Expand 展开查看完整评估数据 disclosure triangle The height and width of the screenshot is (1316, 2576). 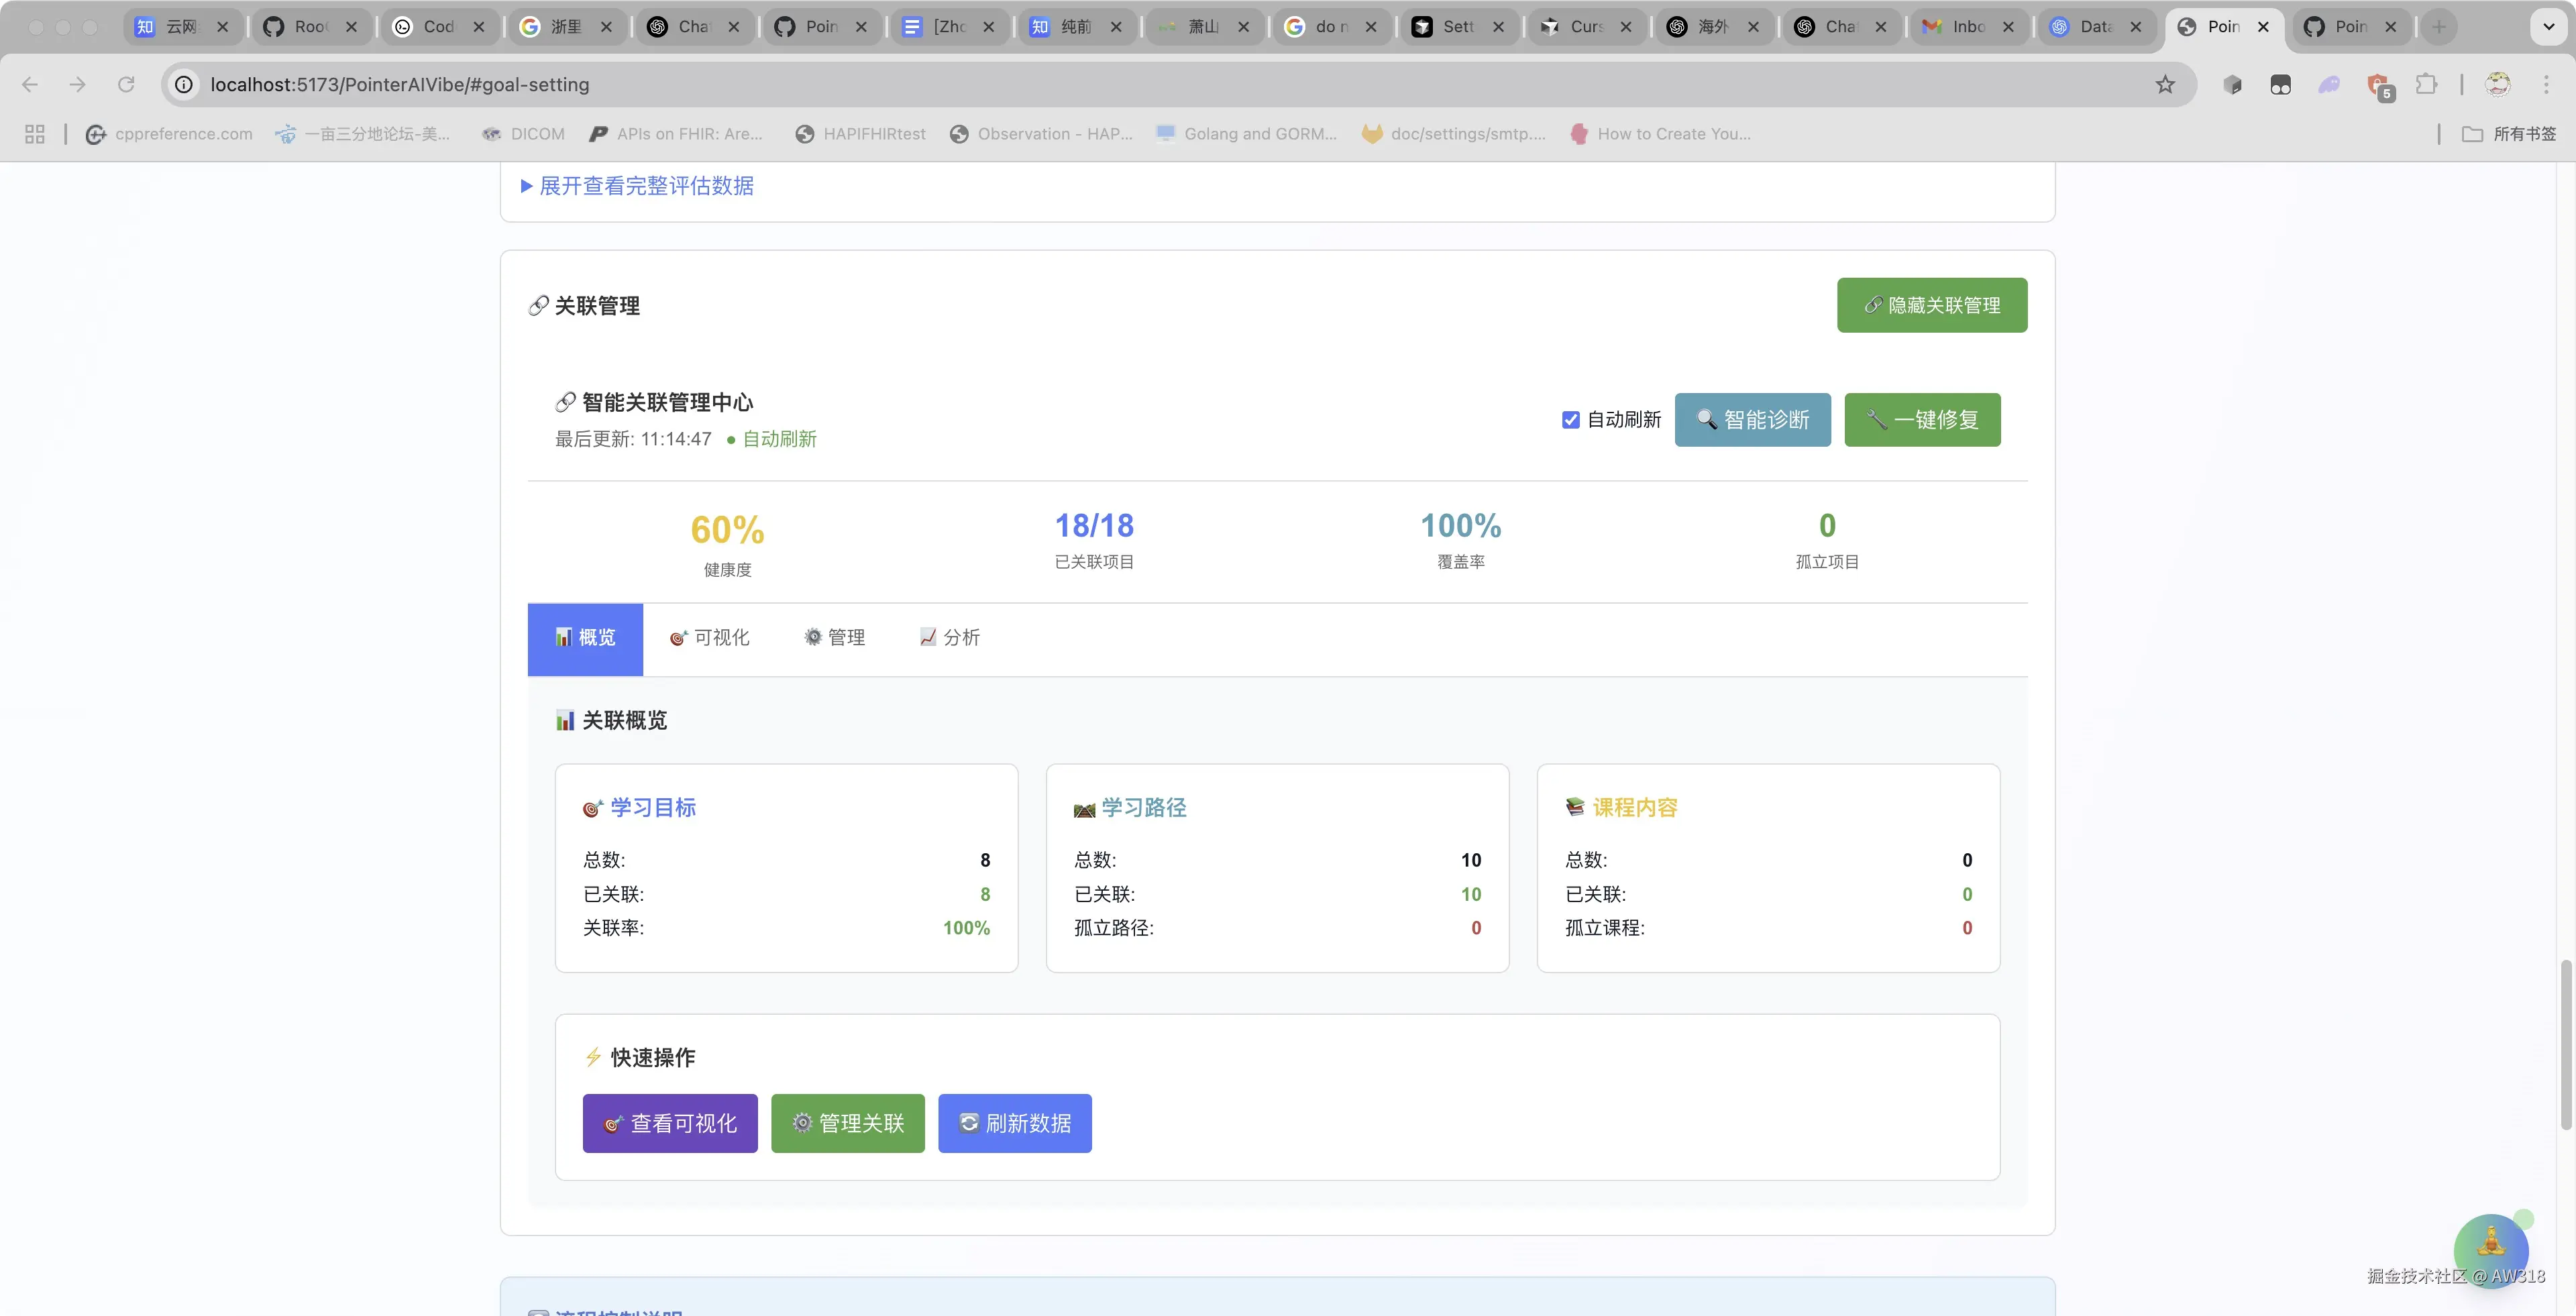pos(527,186)
